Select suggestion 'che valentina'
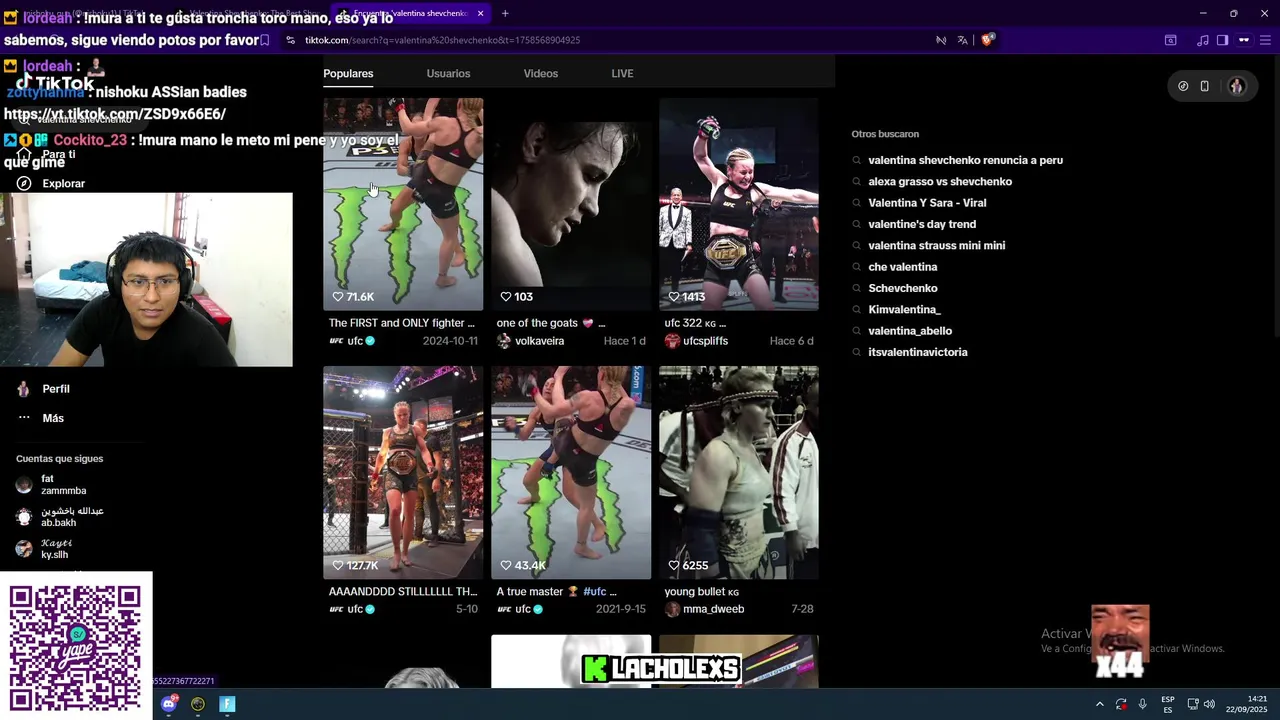1280x720 pixels. 903,267
